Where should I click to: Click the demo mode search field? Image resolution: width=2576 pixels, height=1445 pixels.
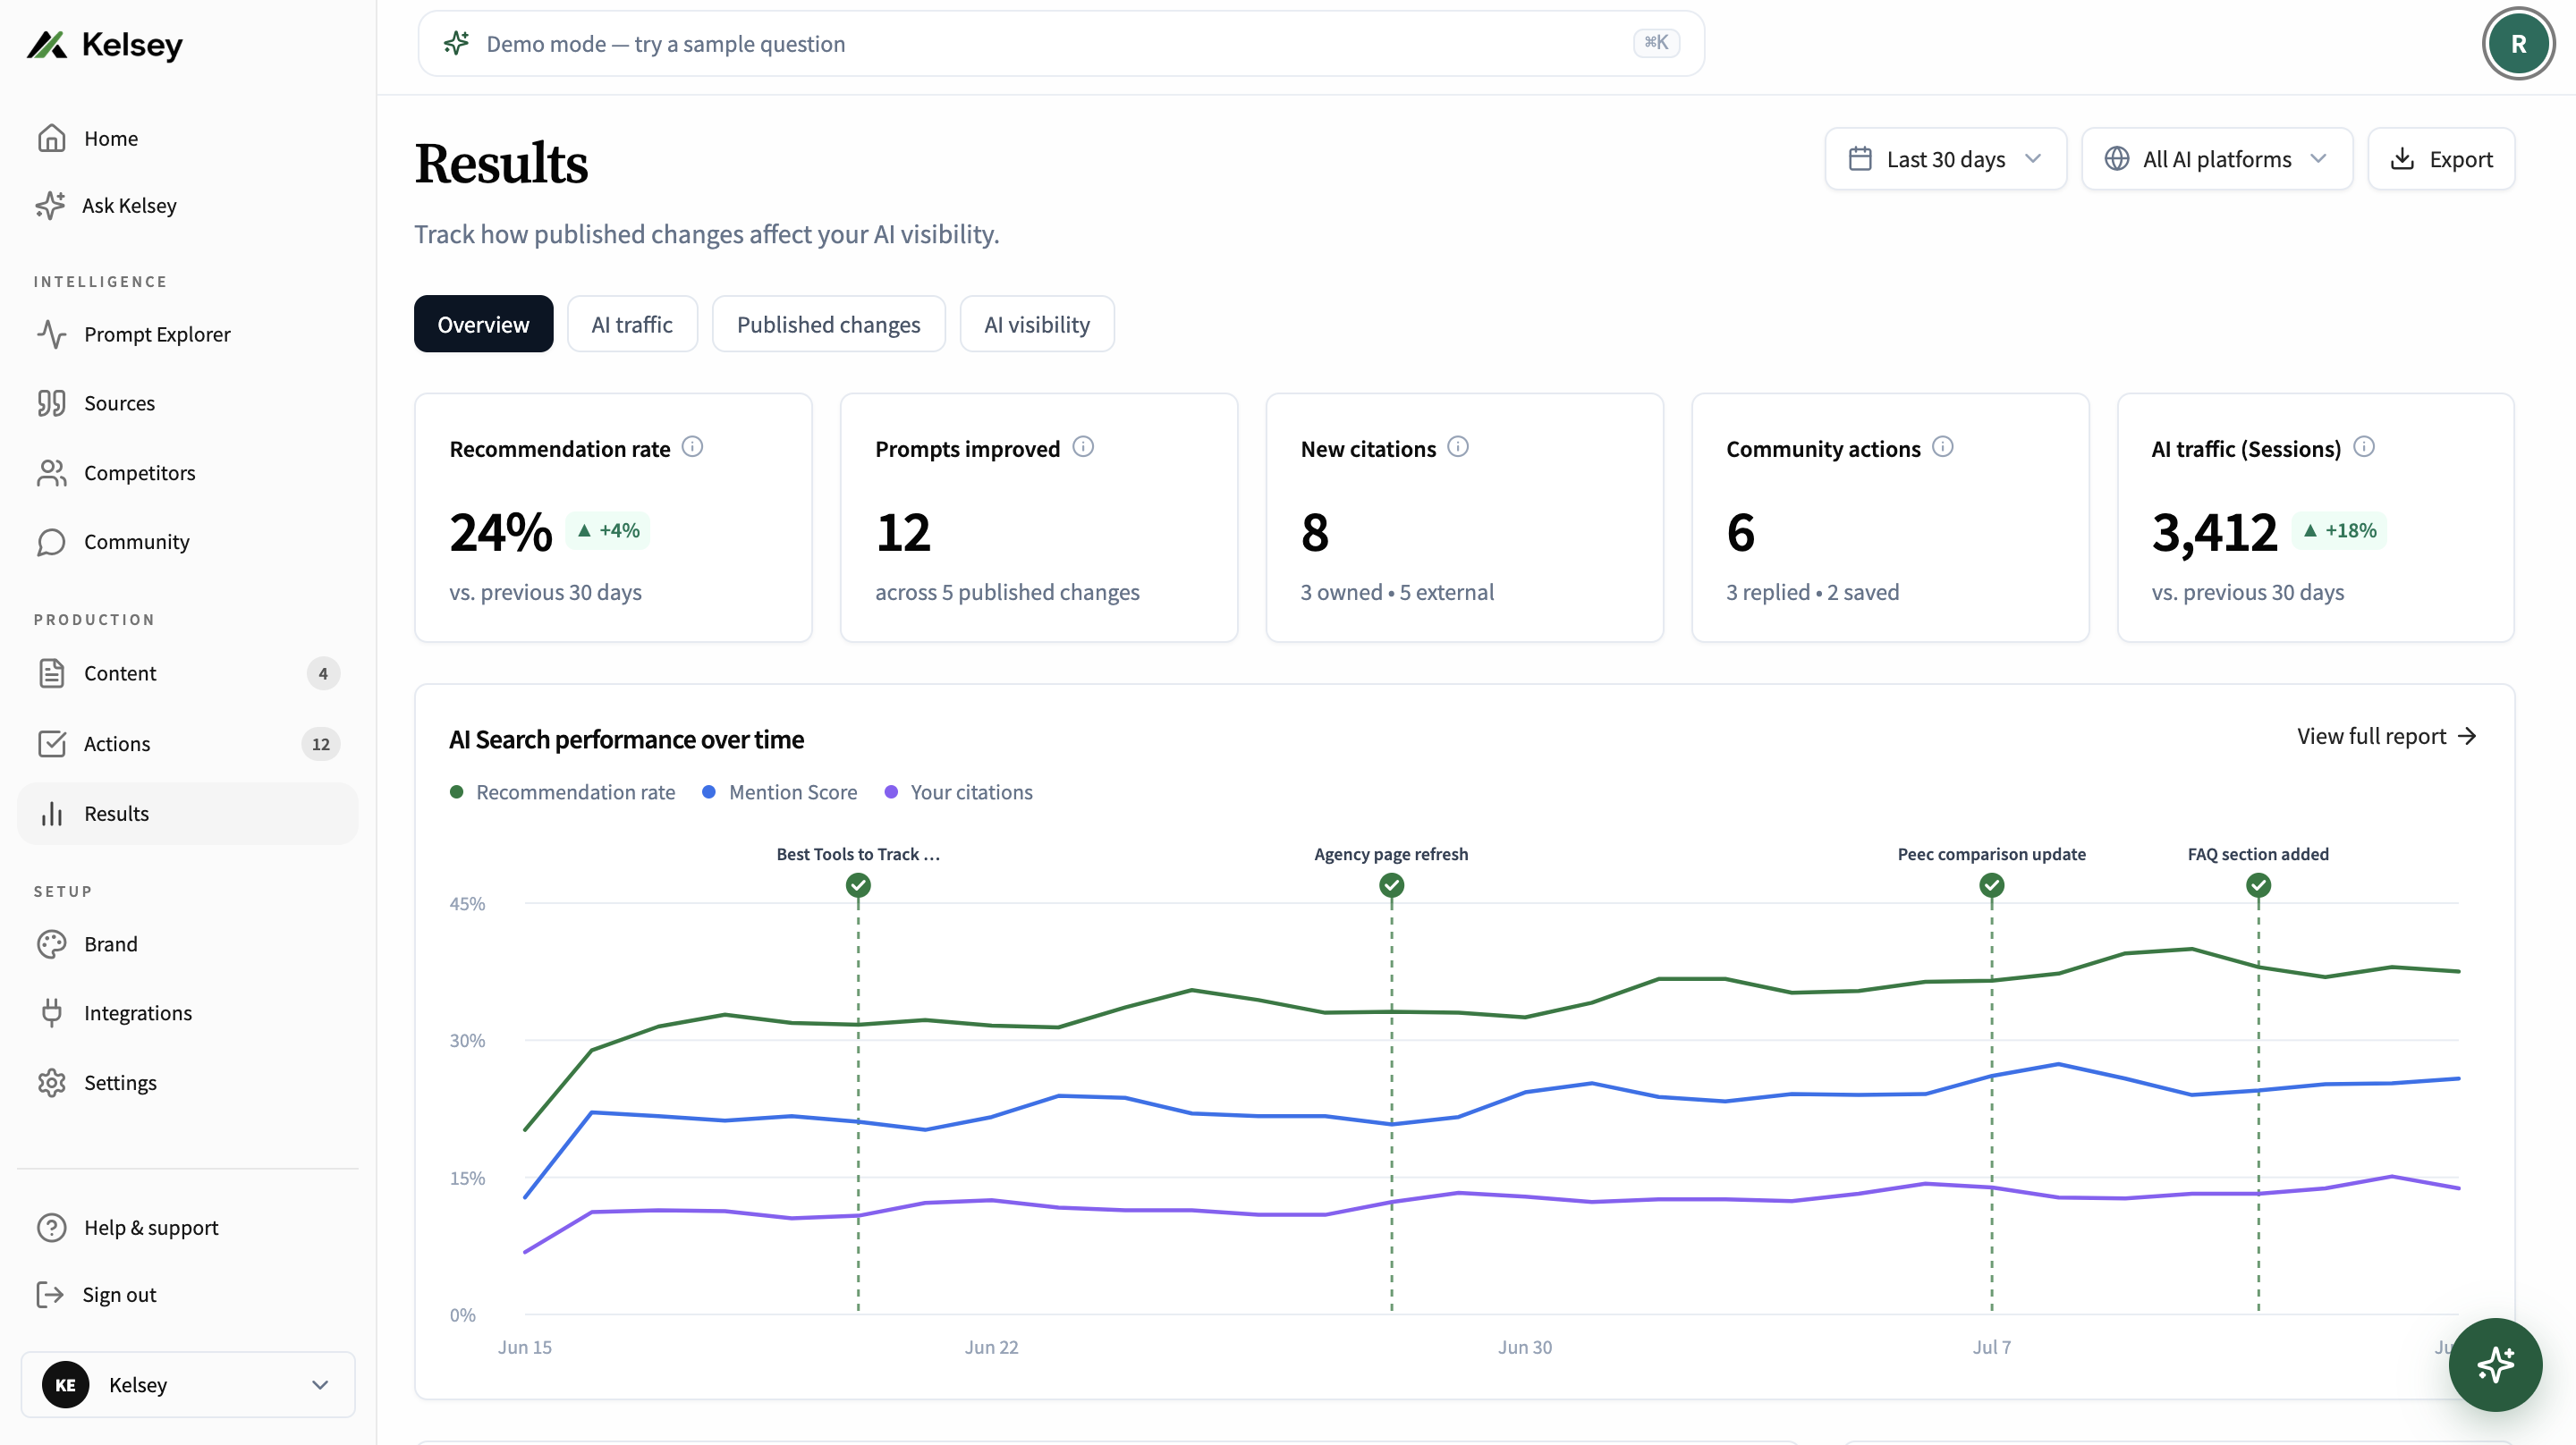coord(1061,43)
